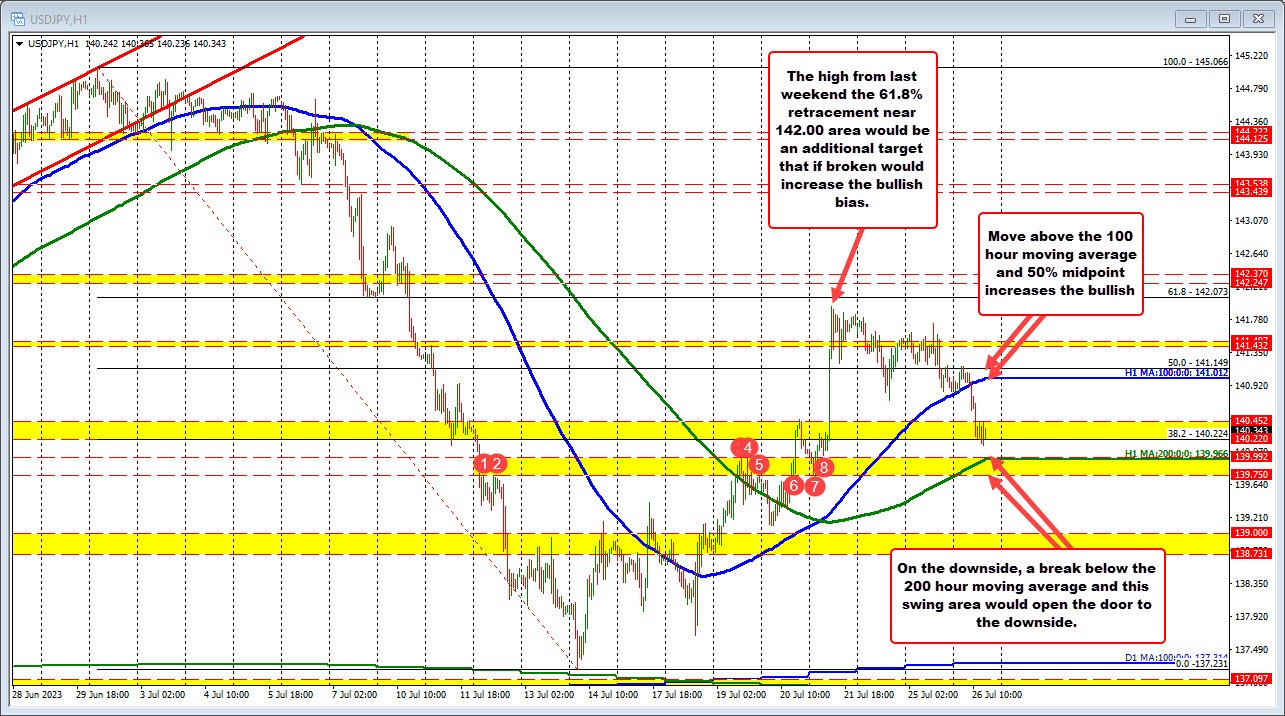Viewport: 1285px width, 716px height.
Task: Select red circle marker number 7
Action: pos(814,486)
